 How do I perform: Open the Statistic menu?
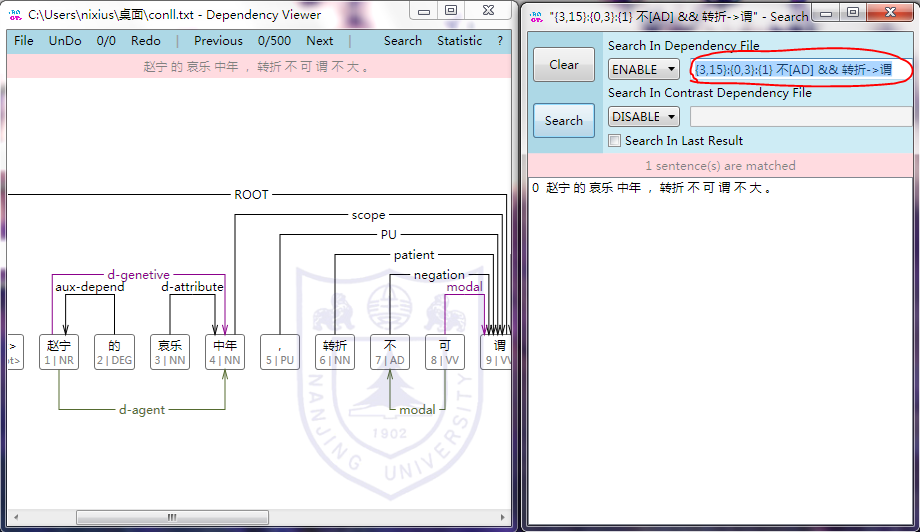pyautogui.click(x=459, y=41)
